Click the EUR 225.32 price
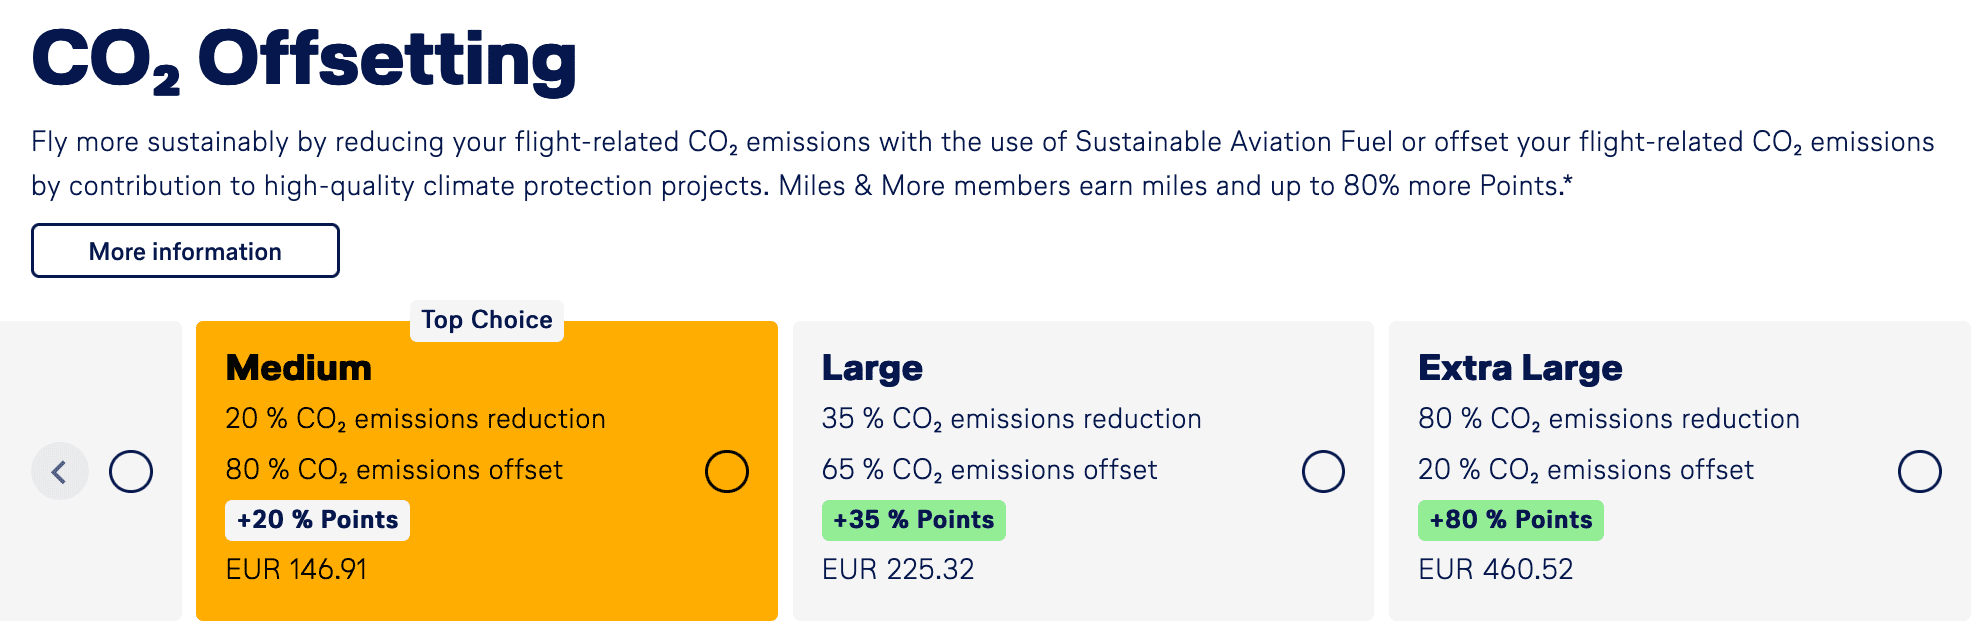The image size is (1982, 638). pos(898,569)
